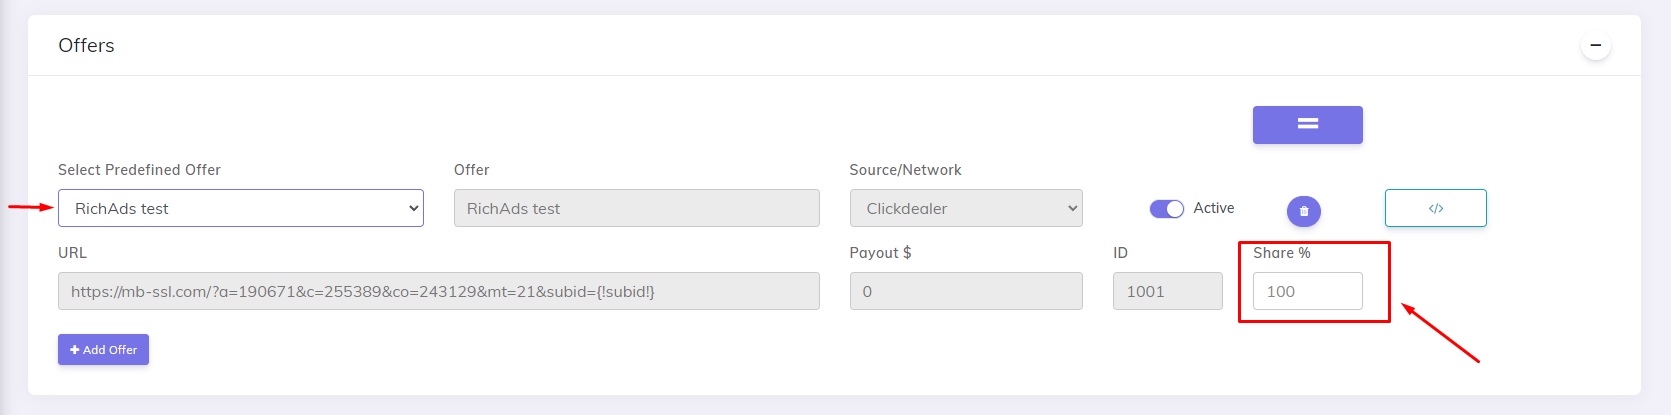Click the URL text field
1671x415 pixels.
[x=438, y=291]
